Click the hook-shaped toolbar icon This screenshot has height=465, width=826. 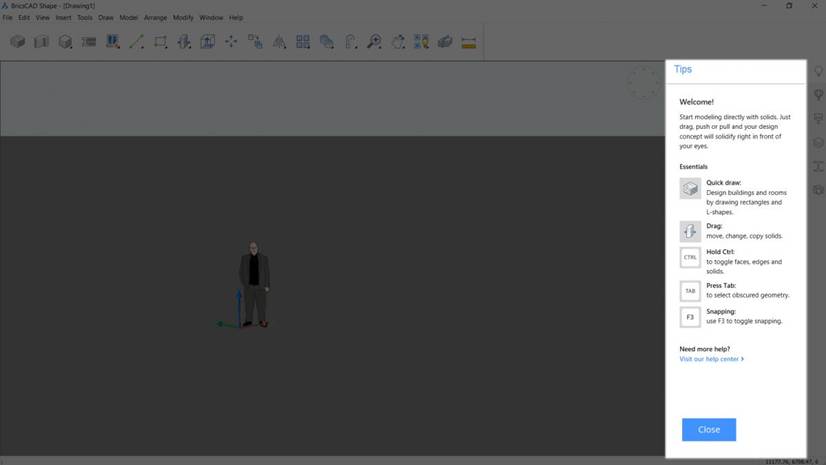click(351, 42)
